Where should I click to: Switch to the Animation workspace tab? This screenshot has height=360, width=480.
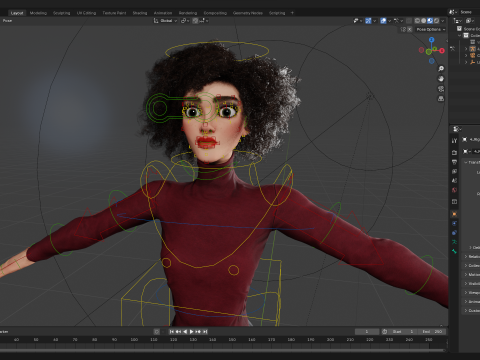(x=163, y=13)
